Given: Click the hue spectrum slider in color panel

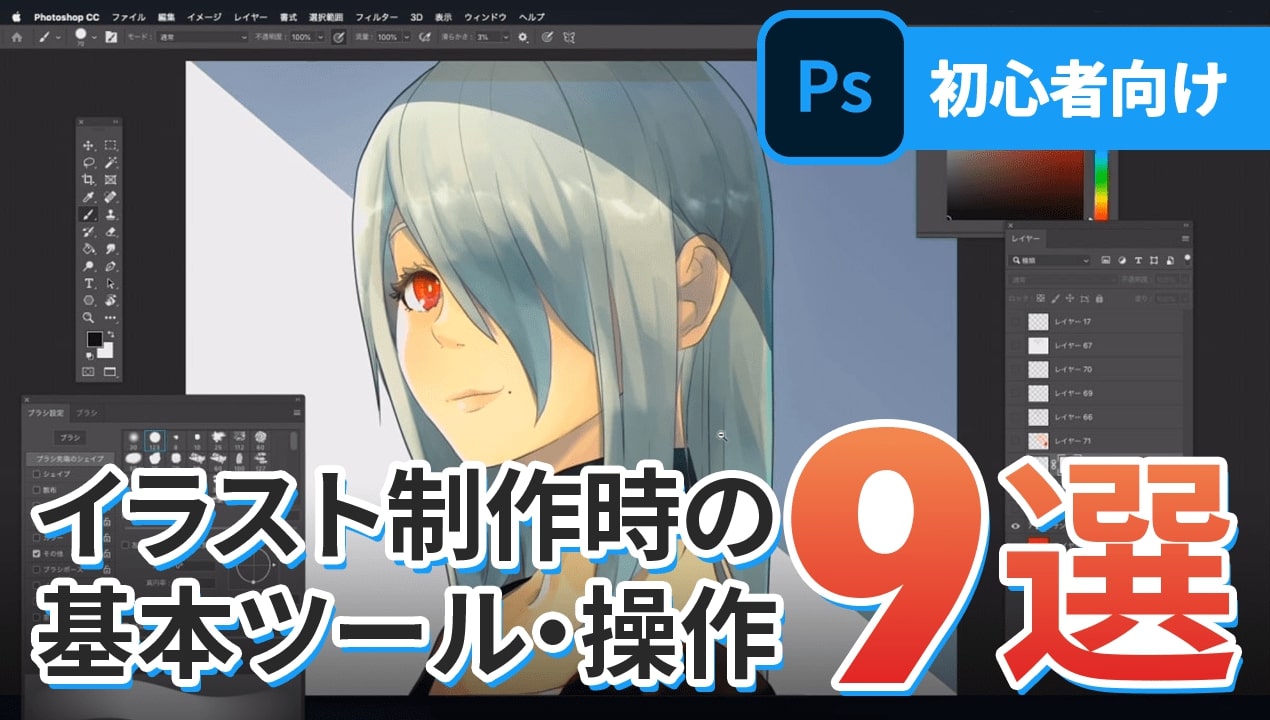Looking at the screenshot, I should (x=1101, y=185).
